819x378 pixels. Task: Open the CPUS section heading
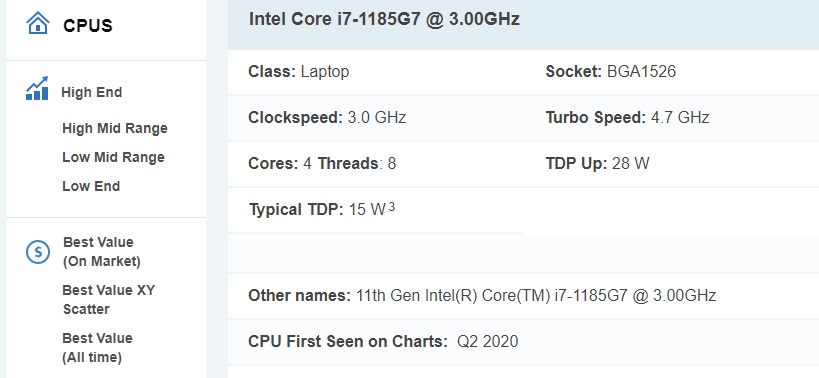[x=88, y=26]
